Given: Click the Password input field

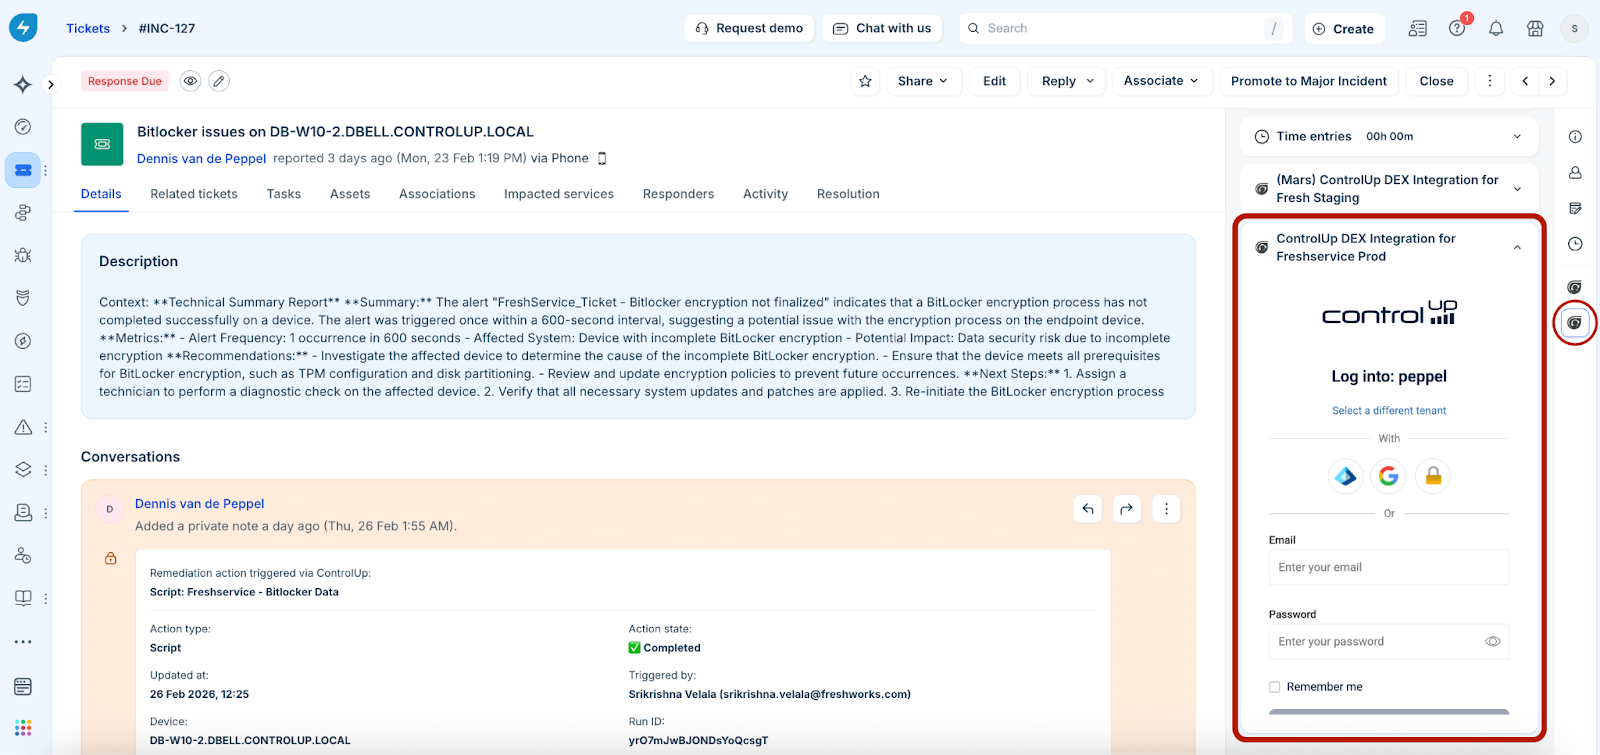Looking at the screenshot, I should point(1389,642).
